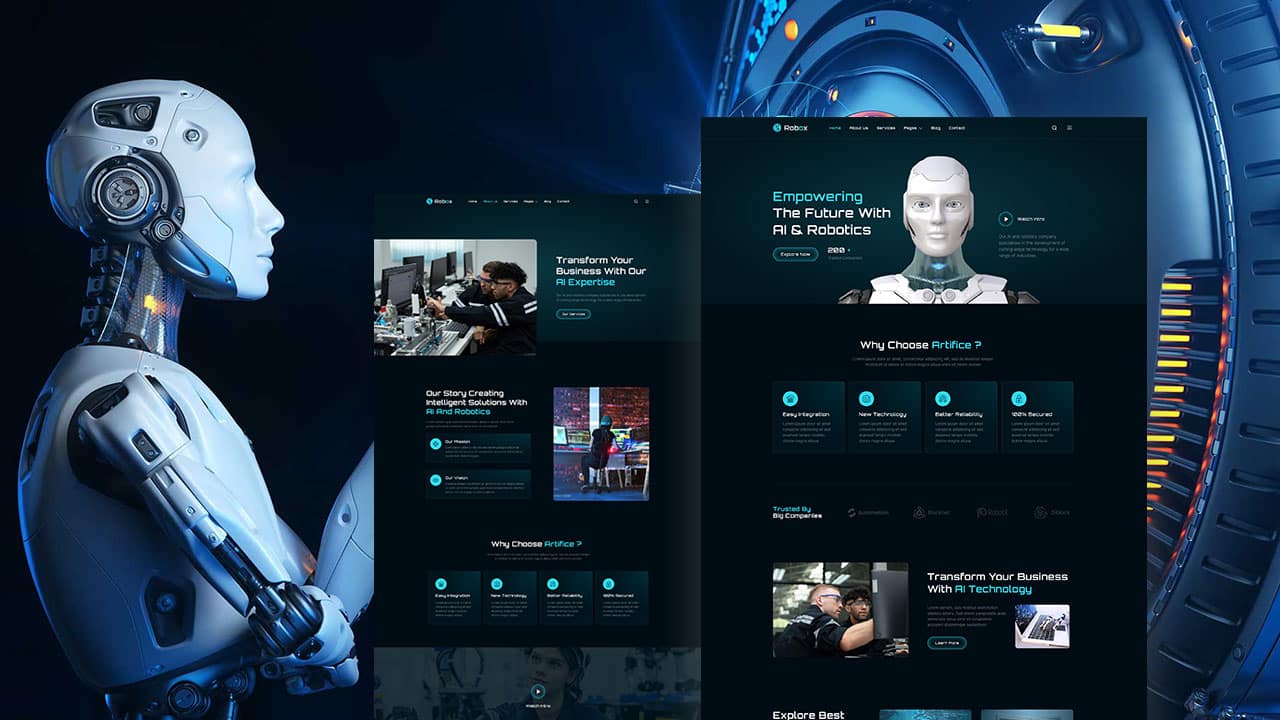The width and height of the screenshot is (1280, 720).
Task: Click the 'Our Story Creating Intelligent Solutions' heading
Action: click(x=476, y=402)
